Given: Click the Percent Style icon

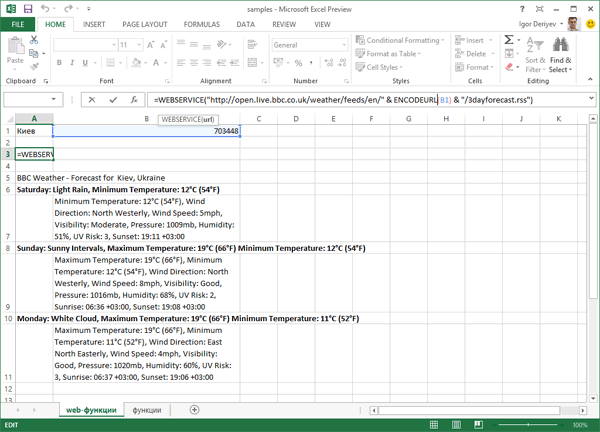Looking at the screenshot, I should (x=298, y=63).
